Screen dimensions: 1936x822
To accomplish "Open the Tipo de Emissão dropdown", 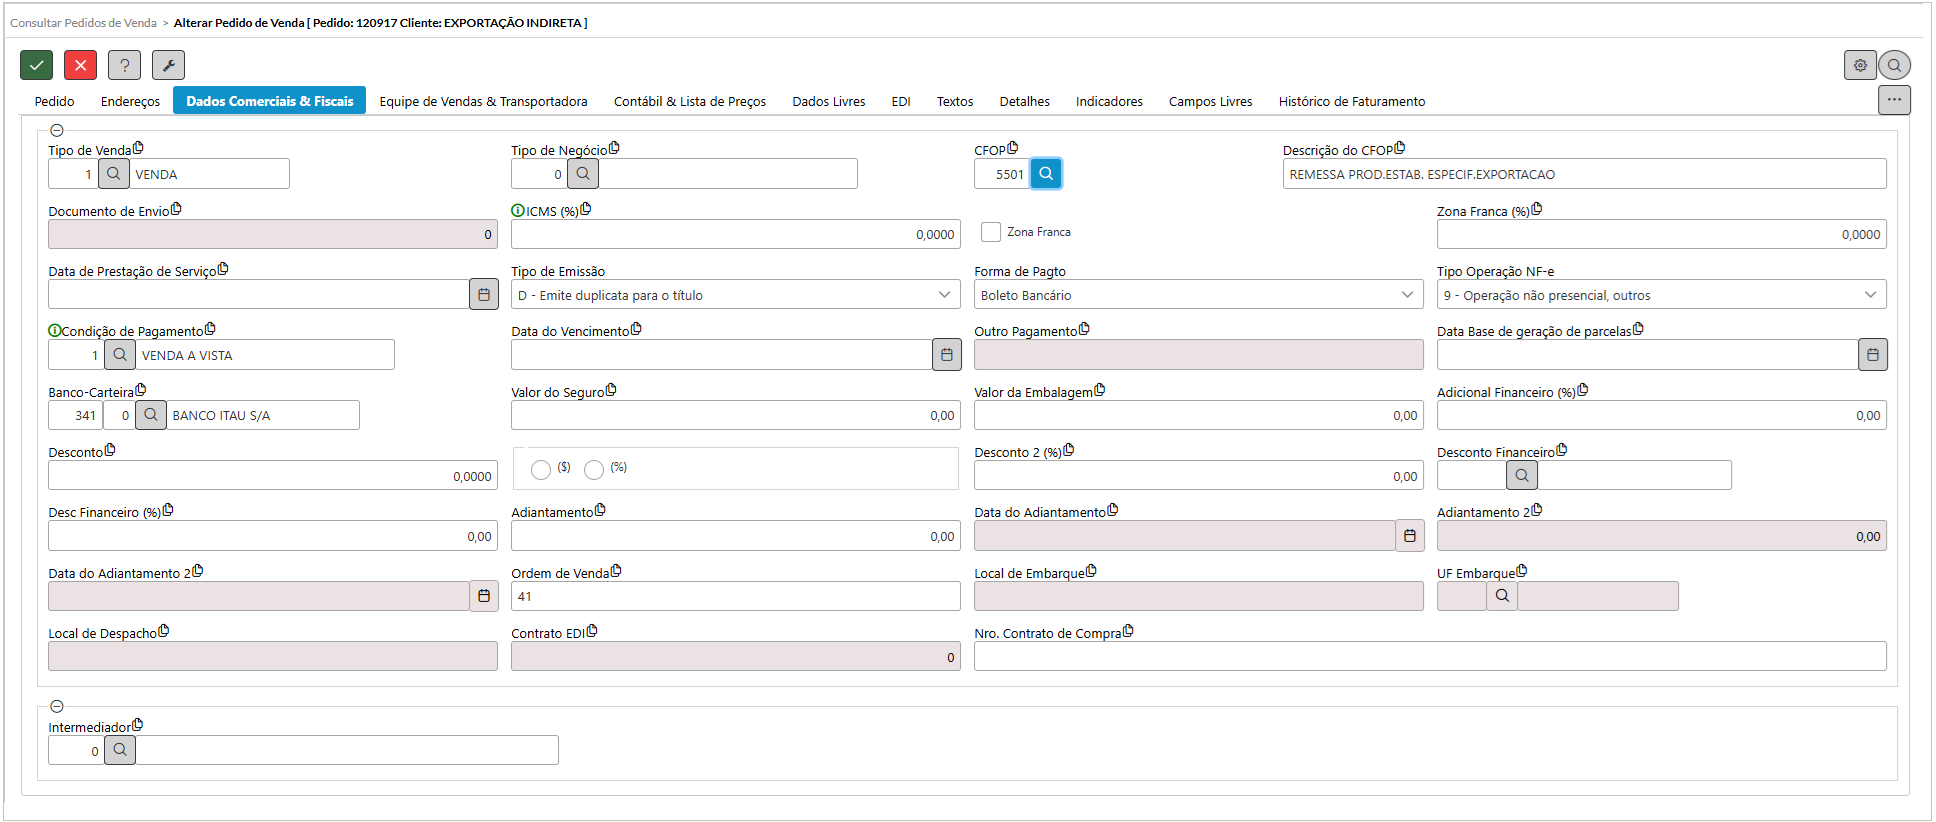I will (x=736, y=295).
